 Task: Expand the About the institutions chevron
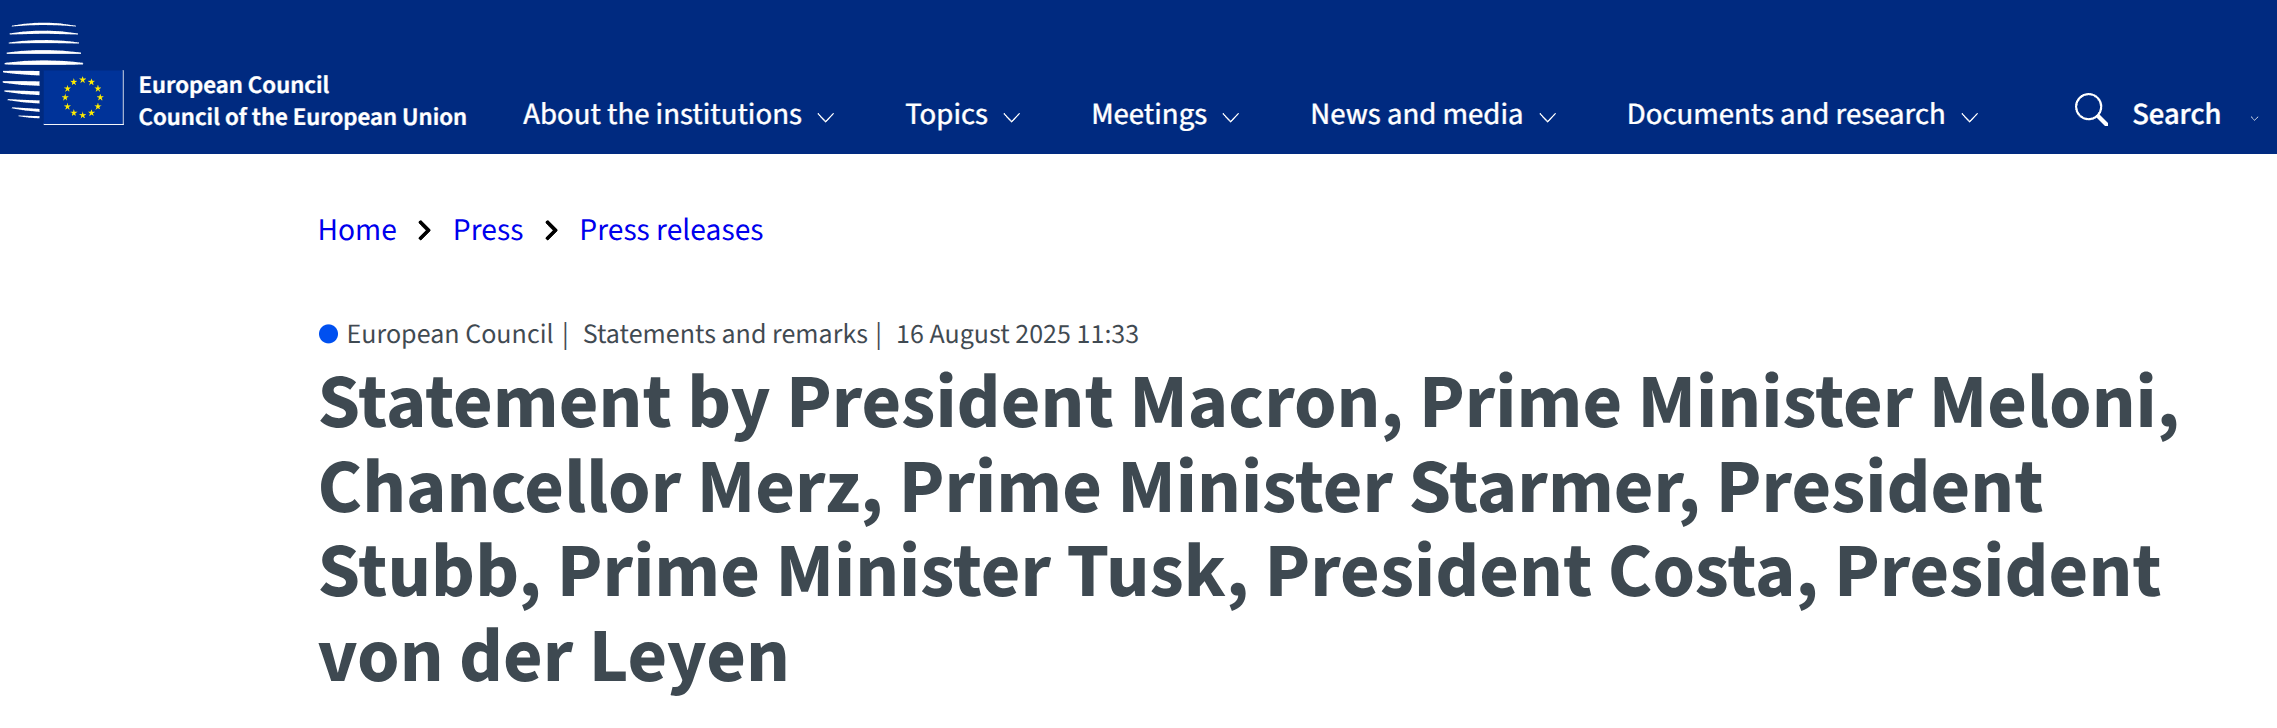coord(826,118)
